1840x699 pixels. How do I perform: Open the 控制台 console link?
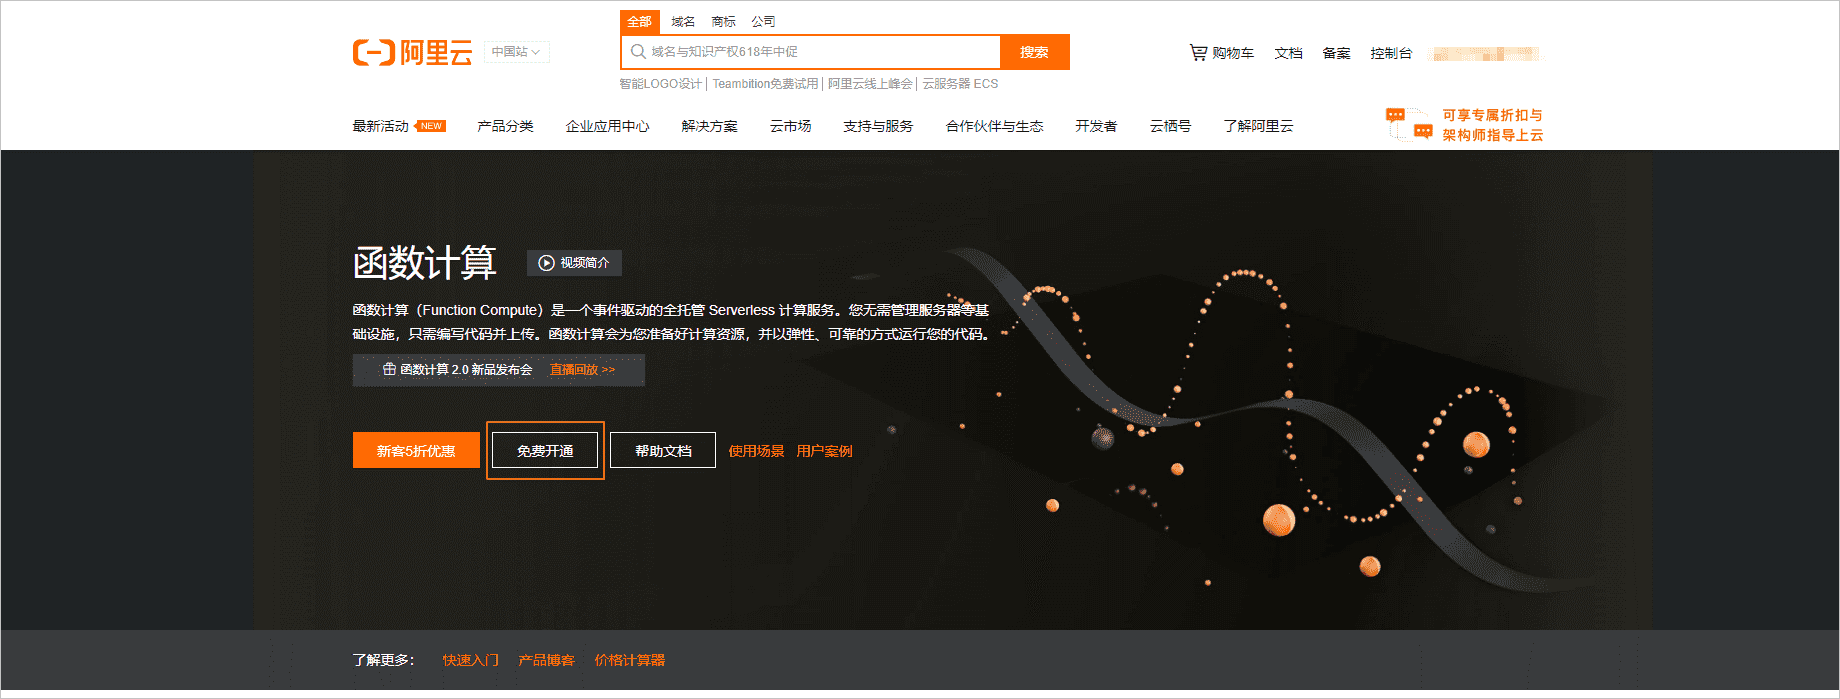1391,53
